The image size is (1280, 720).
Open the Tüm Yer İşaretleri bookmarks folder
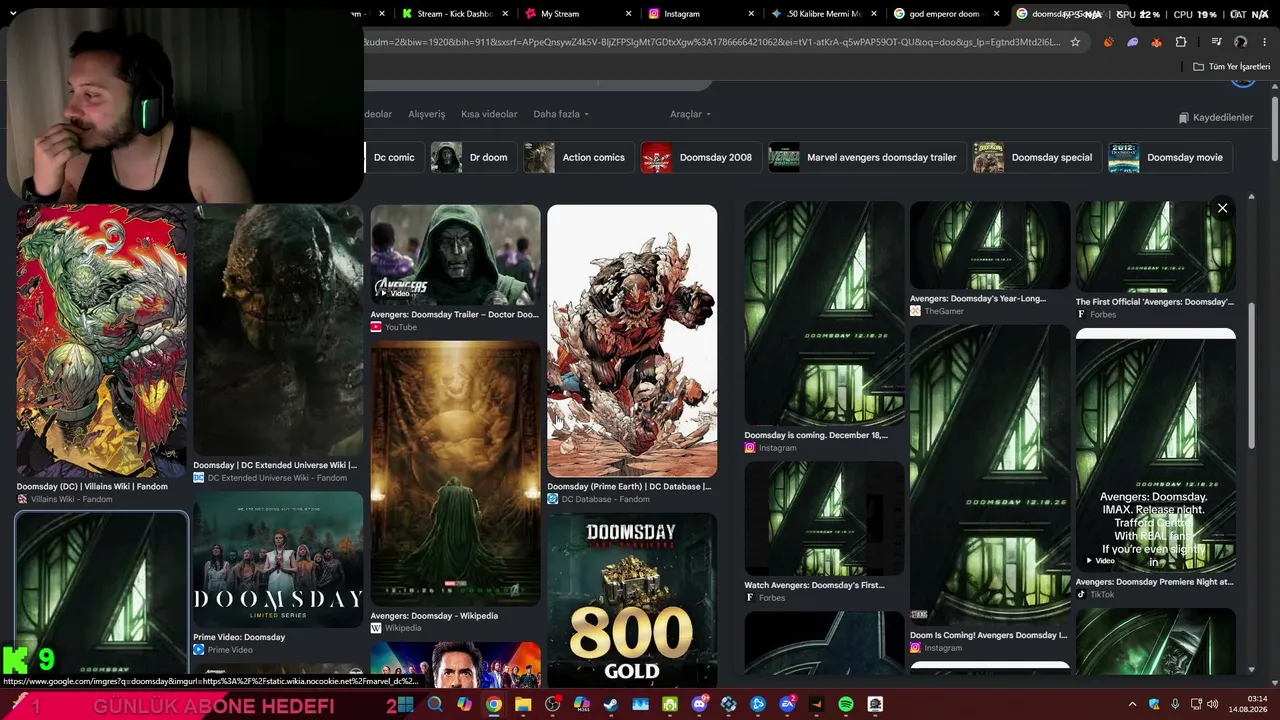(x=1232, y=66)
